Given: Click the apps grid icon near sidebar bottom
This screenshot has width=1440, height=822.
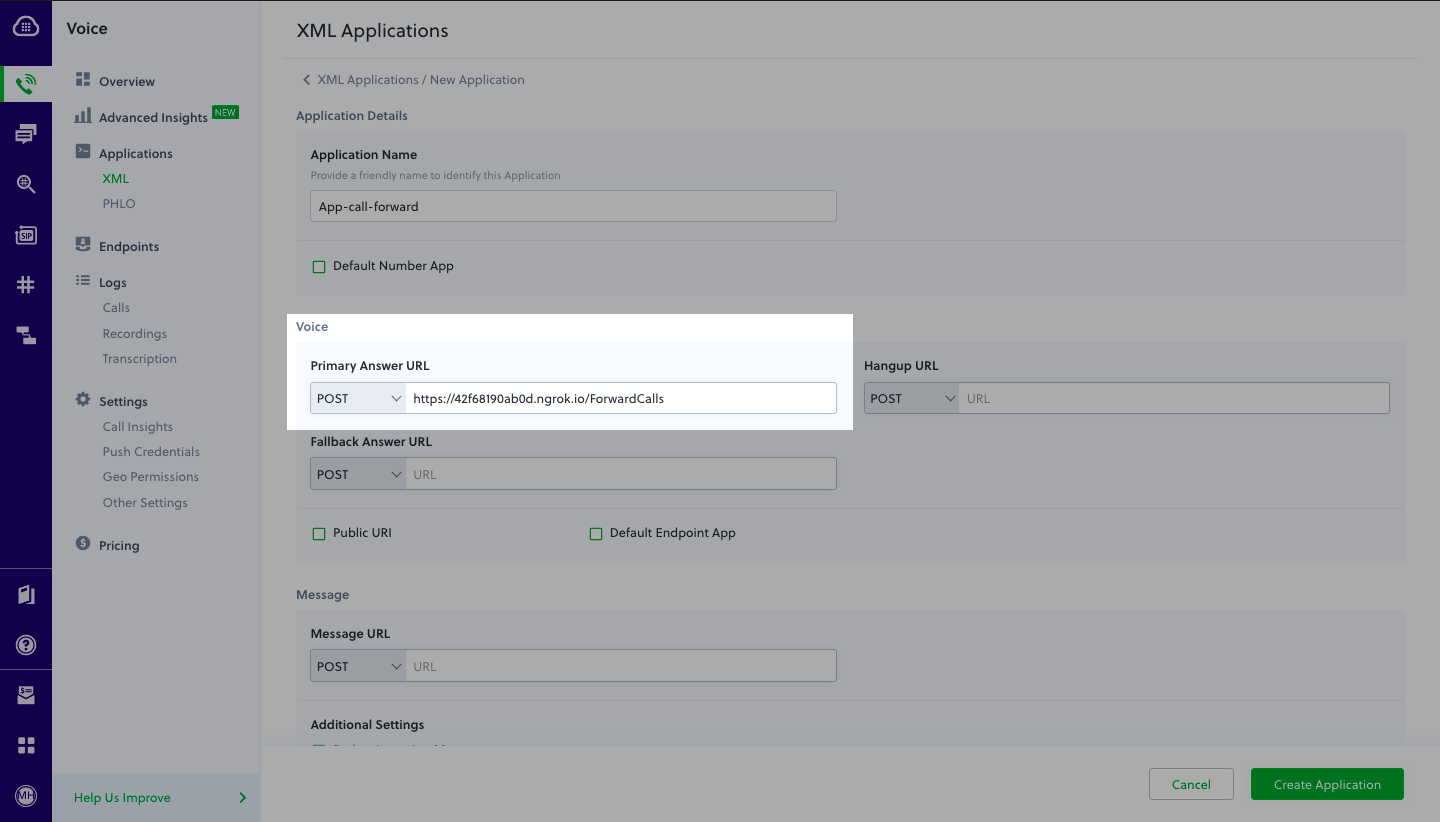Looking at the screenshot, I should click(x=26, y=745).
